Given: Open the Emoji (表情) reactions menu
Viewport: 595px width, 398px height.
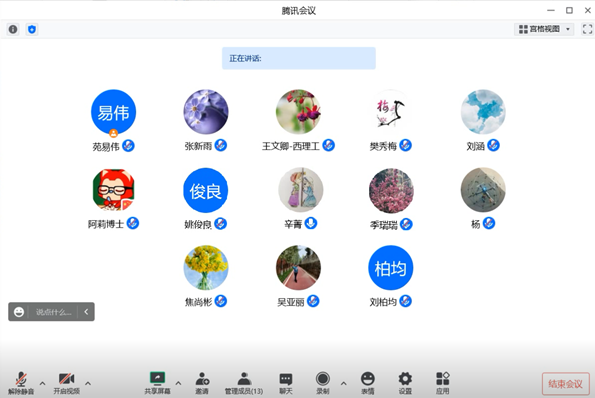Looking at the screenshot, I should (367, 383).
